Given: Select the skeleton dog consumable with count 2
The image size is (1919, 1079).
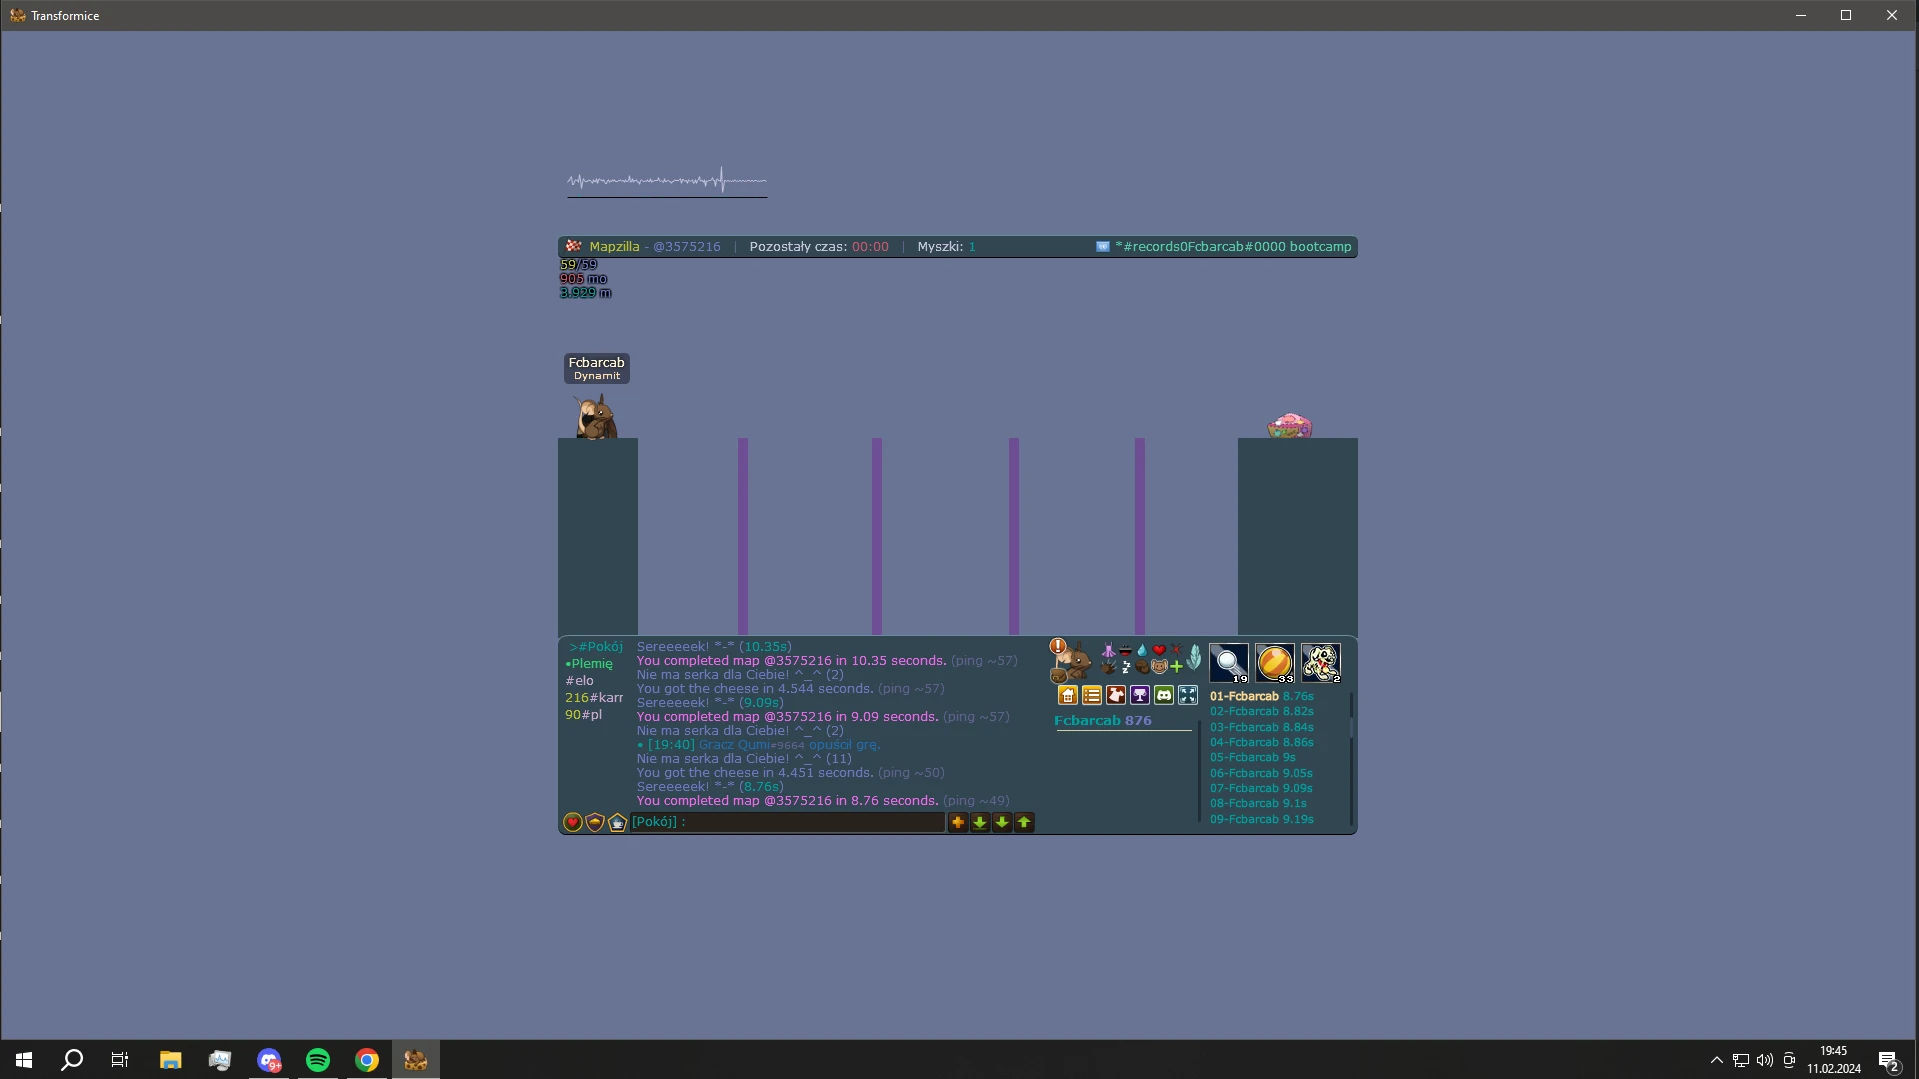Looking at the screenshot, I should pos(1321,663).
